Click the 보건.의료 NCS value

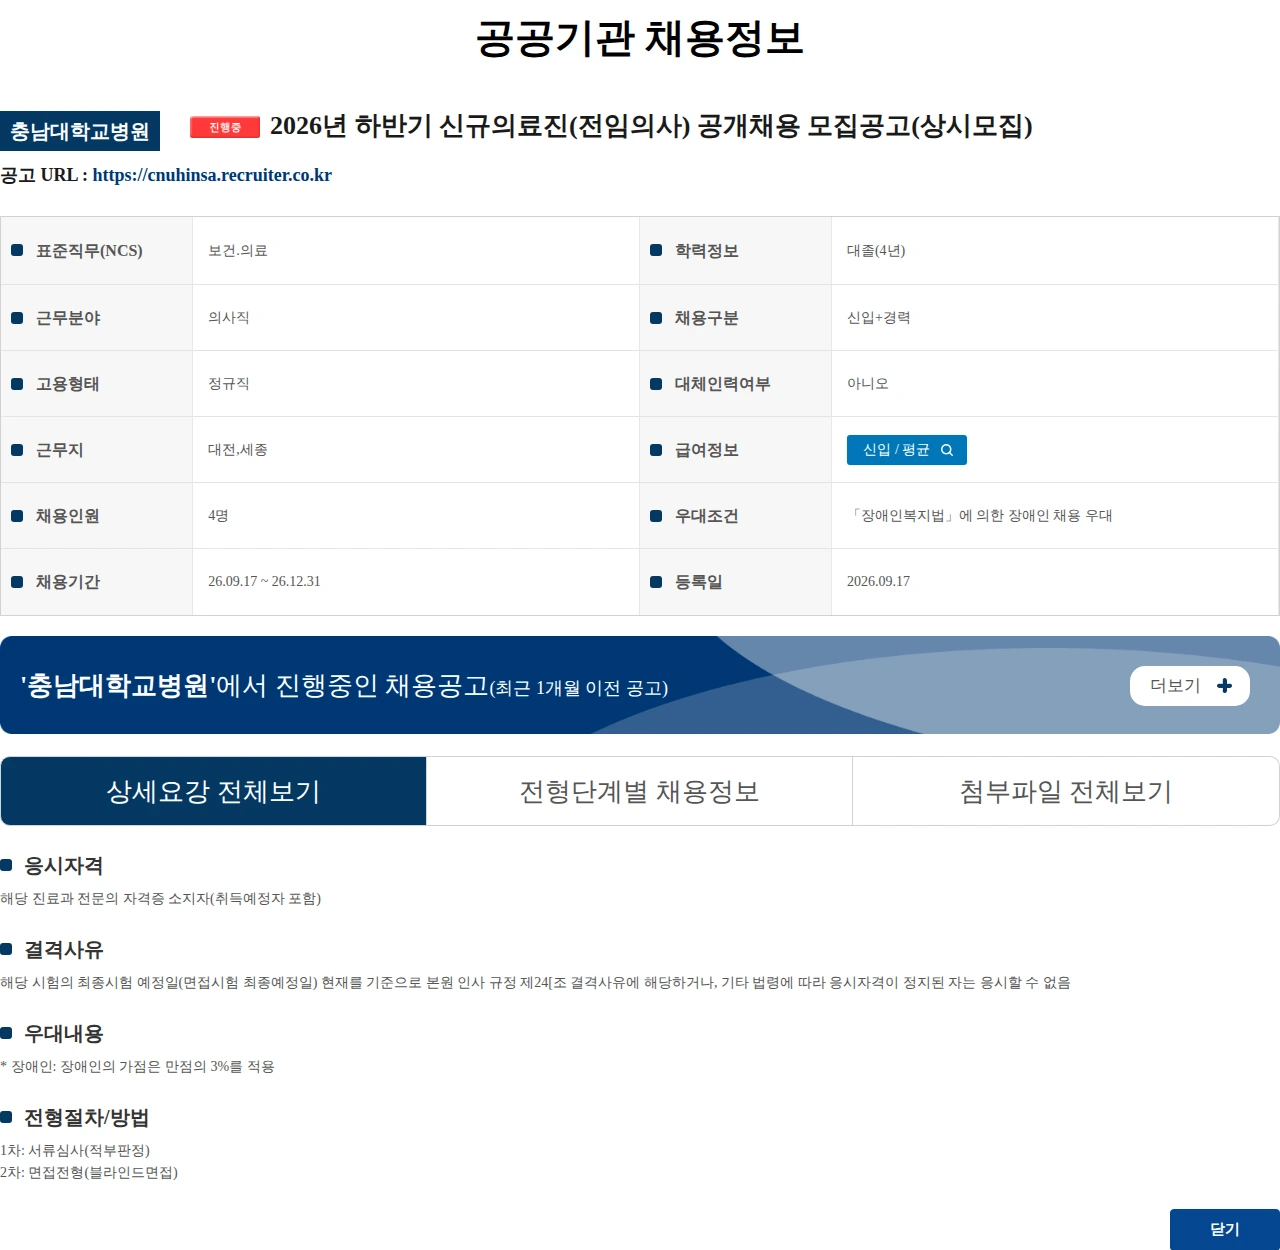pyautogui.click(x=238, y=251)
